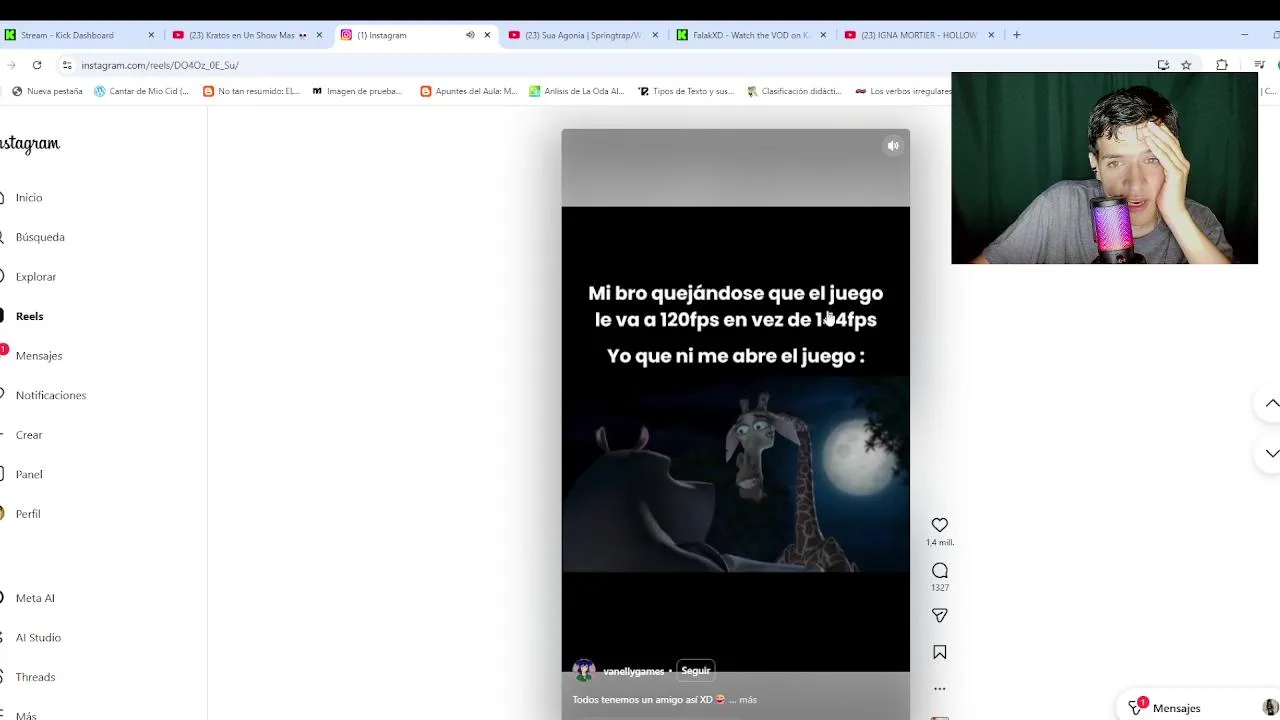The height and width of the screenshot is (720, 1280).
Task: Switch to IGNA MORTIER - HOLLOW tab
Action: pyautogui.click(x=920, y=35)
